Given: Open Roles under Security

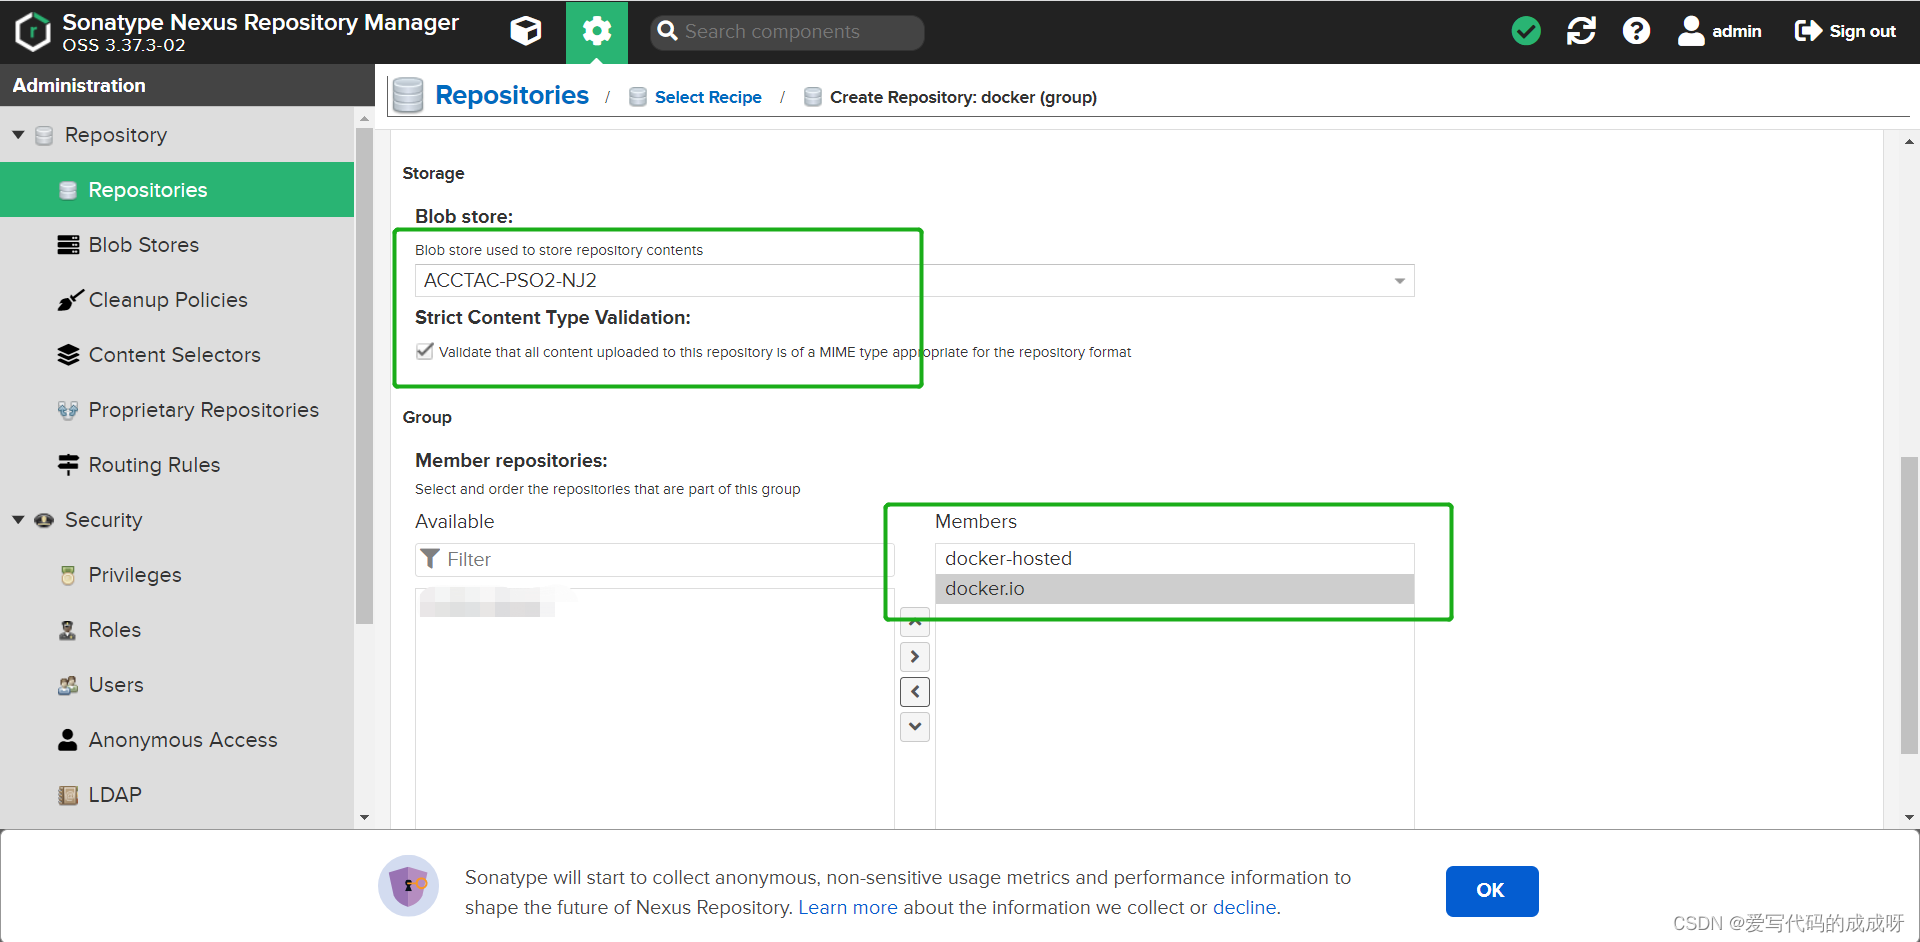Looking at the screenshot, I should pyautogui.click(x=177, y=630).
